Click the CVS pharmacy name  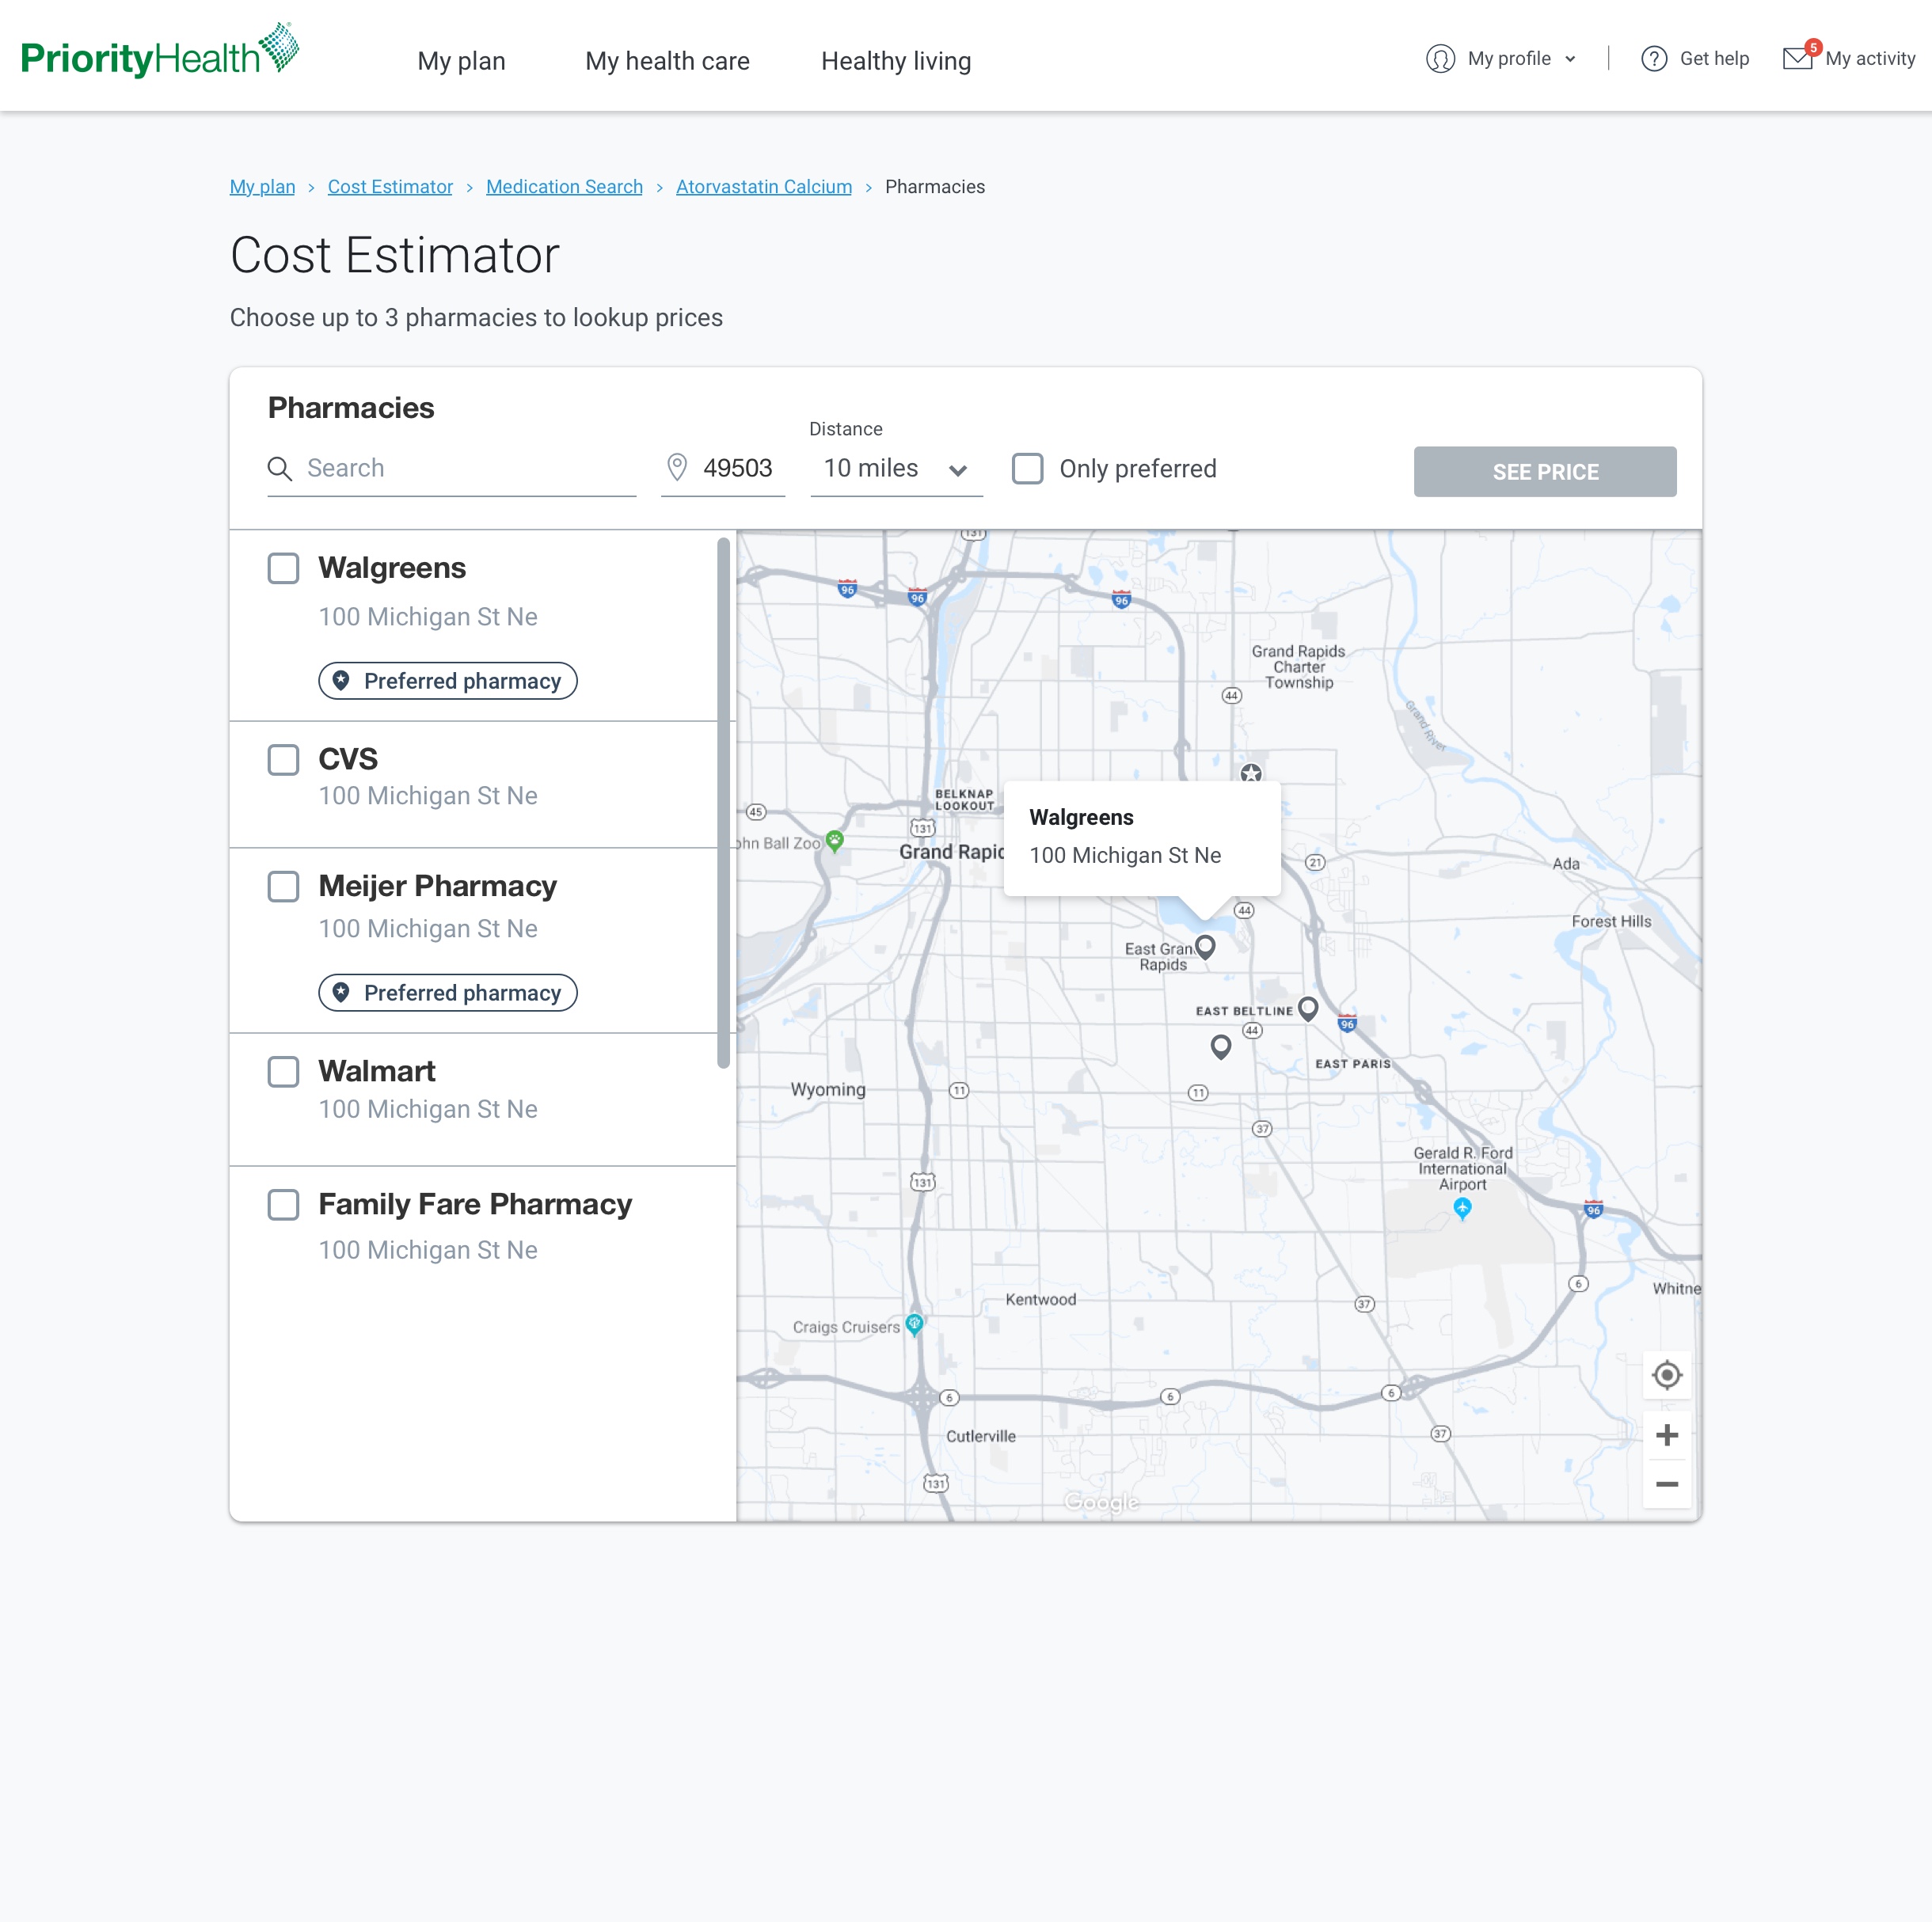coord(348,759)
